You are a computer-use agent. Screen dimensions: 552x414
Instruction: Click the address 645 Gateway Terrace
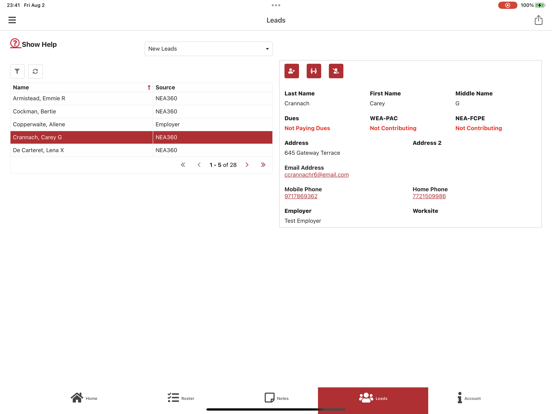tap(312, 153)
